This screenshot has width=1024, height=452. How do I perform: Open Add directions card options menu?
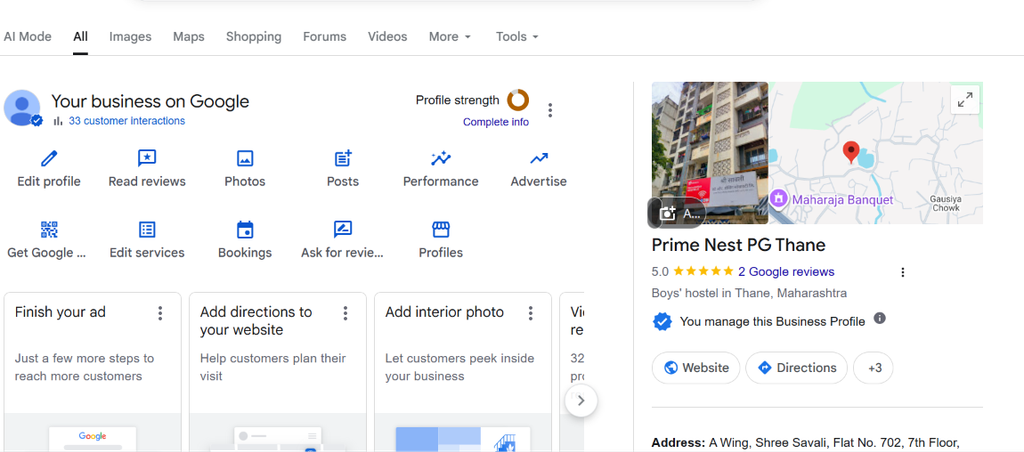point(345,314)
